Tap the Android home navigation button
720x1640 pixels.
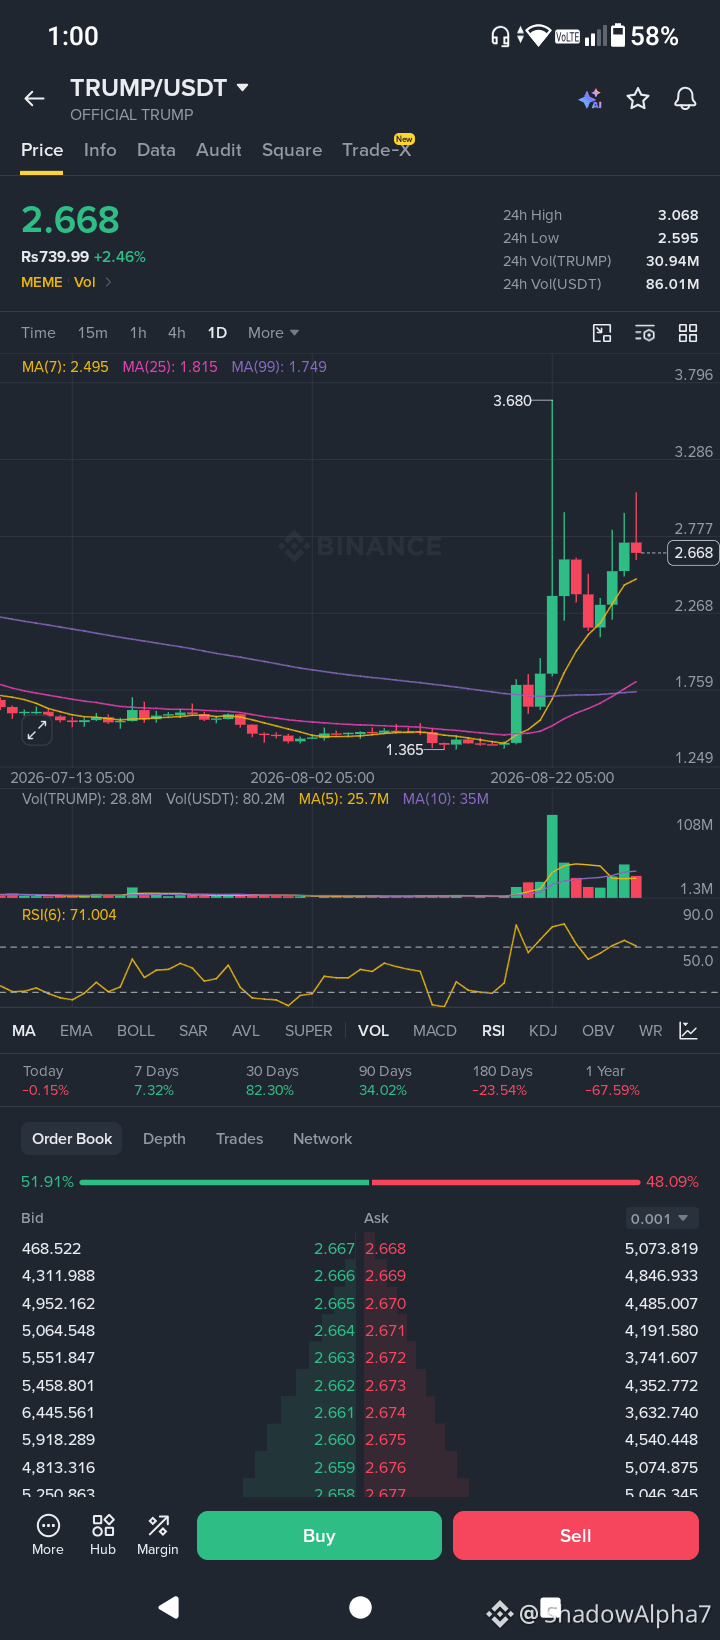point(360,1607)
